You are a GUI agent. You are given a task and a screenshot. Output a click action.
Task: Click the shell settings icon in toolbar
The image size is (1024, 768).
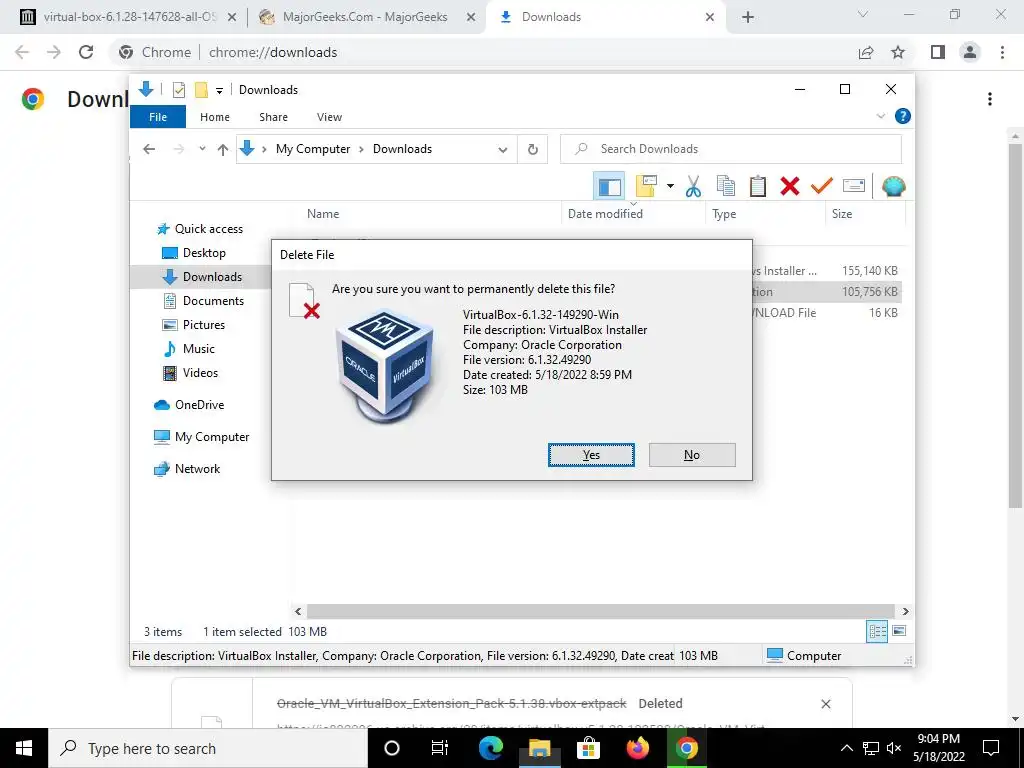pos(893,187)
